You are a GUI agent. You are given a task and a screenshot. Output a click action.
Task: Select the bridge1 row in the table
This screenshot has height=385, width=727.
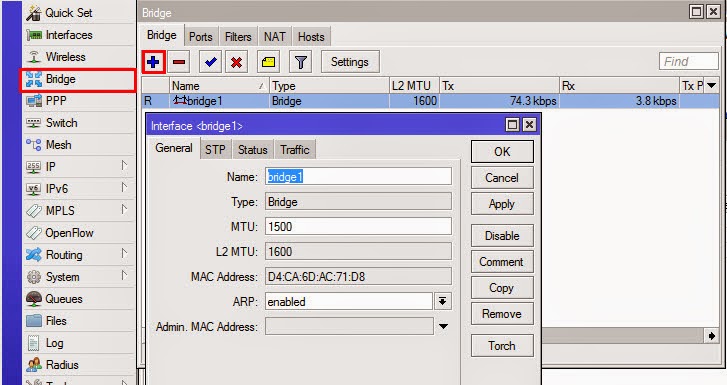tap(430, 101)
